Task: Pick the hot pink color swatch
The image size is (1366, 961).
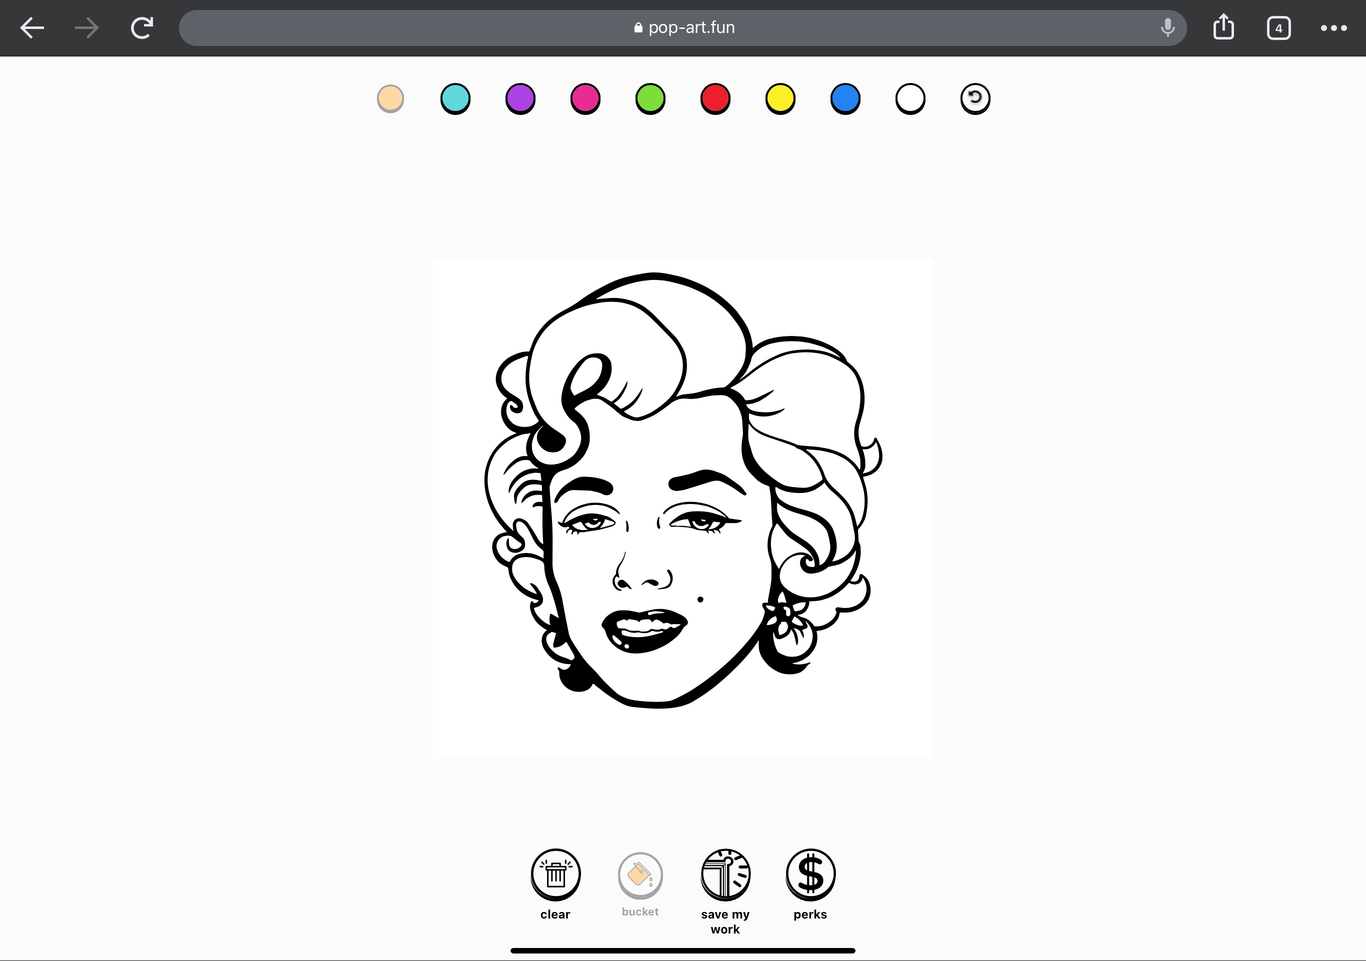Action: point(585,98)
